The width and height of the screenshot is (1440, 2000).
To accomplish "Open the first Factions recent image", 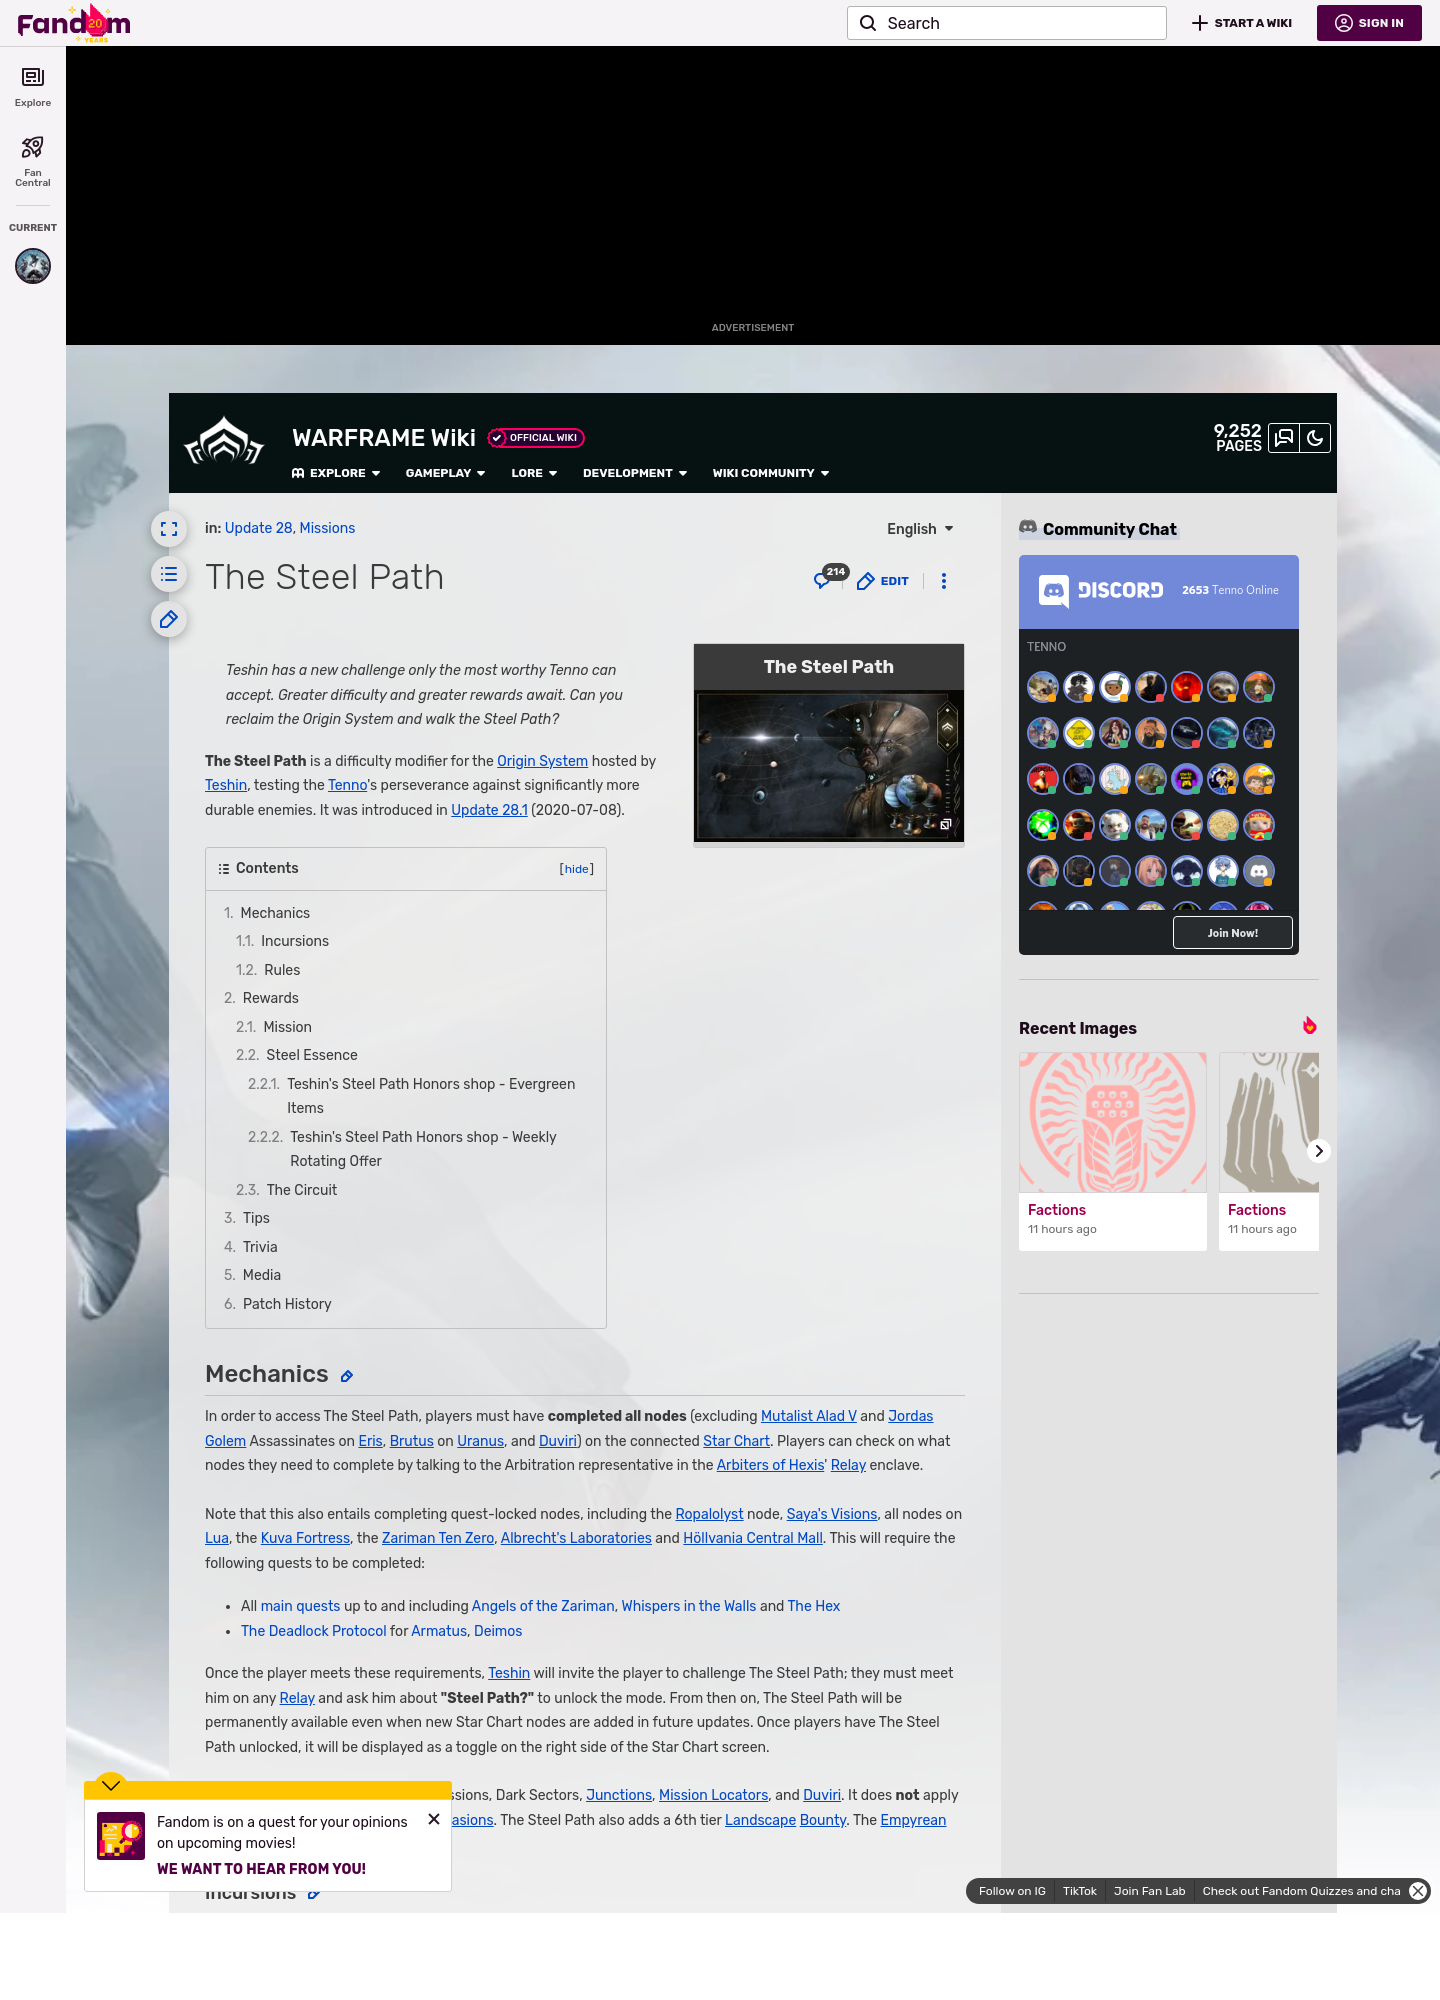I will 1113,1122.
